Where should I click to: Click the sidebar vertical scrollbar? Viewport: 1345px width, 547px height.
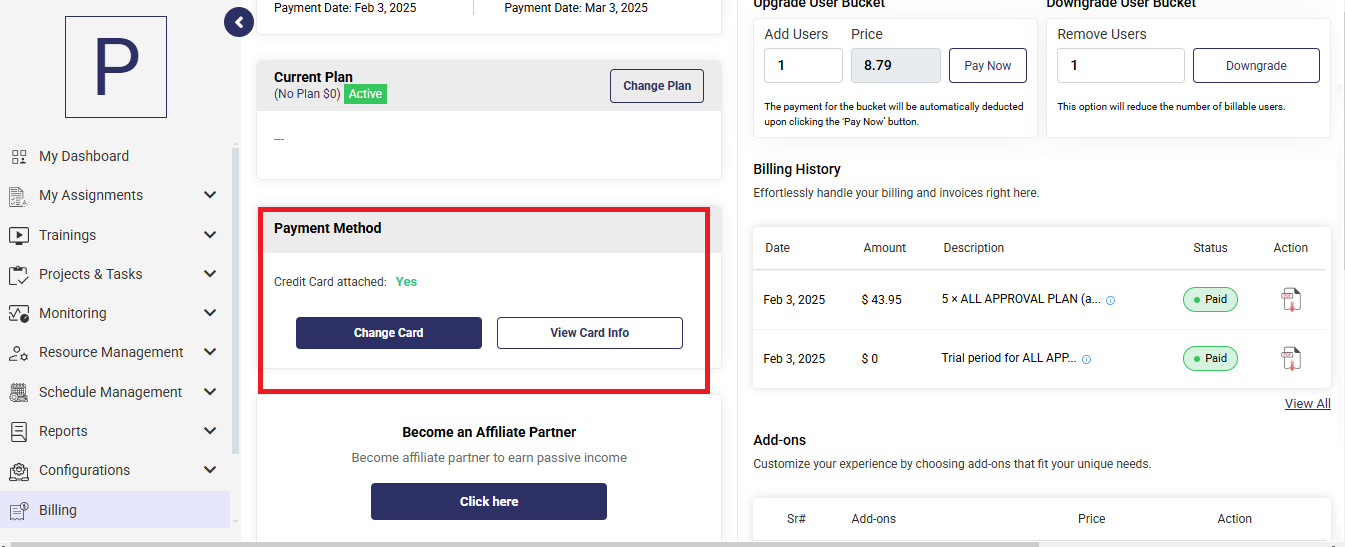236,300
